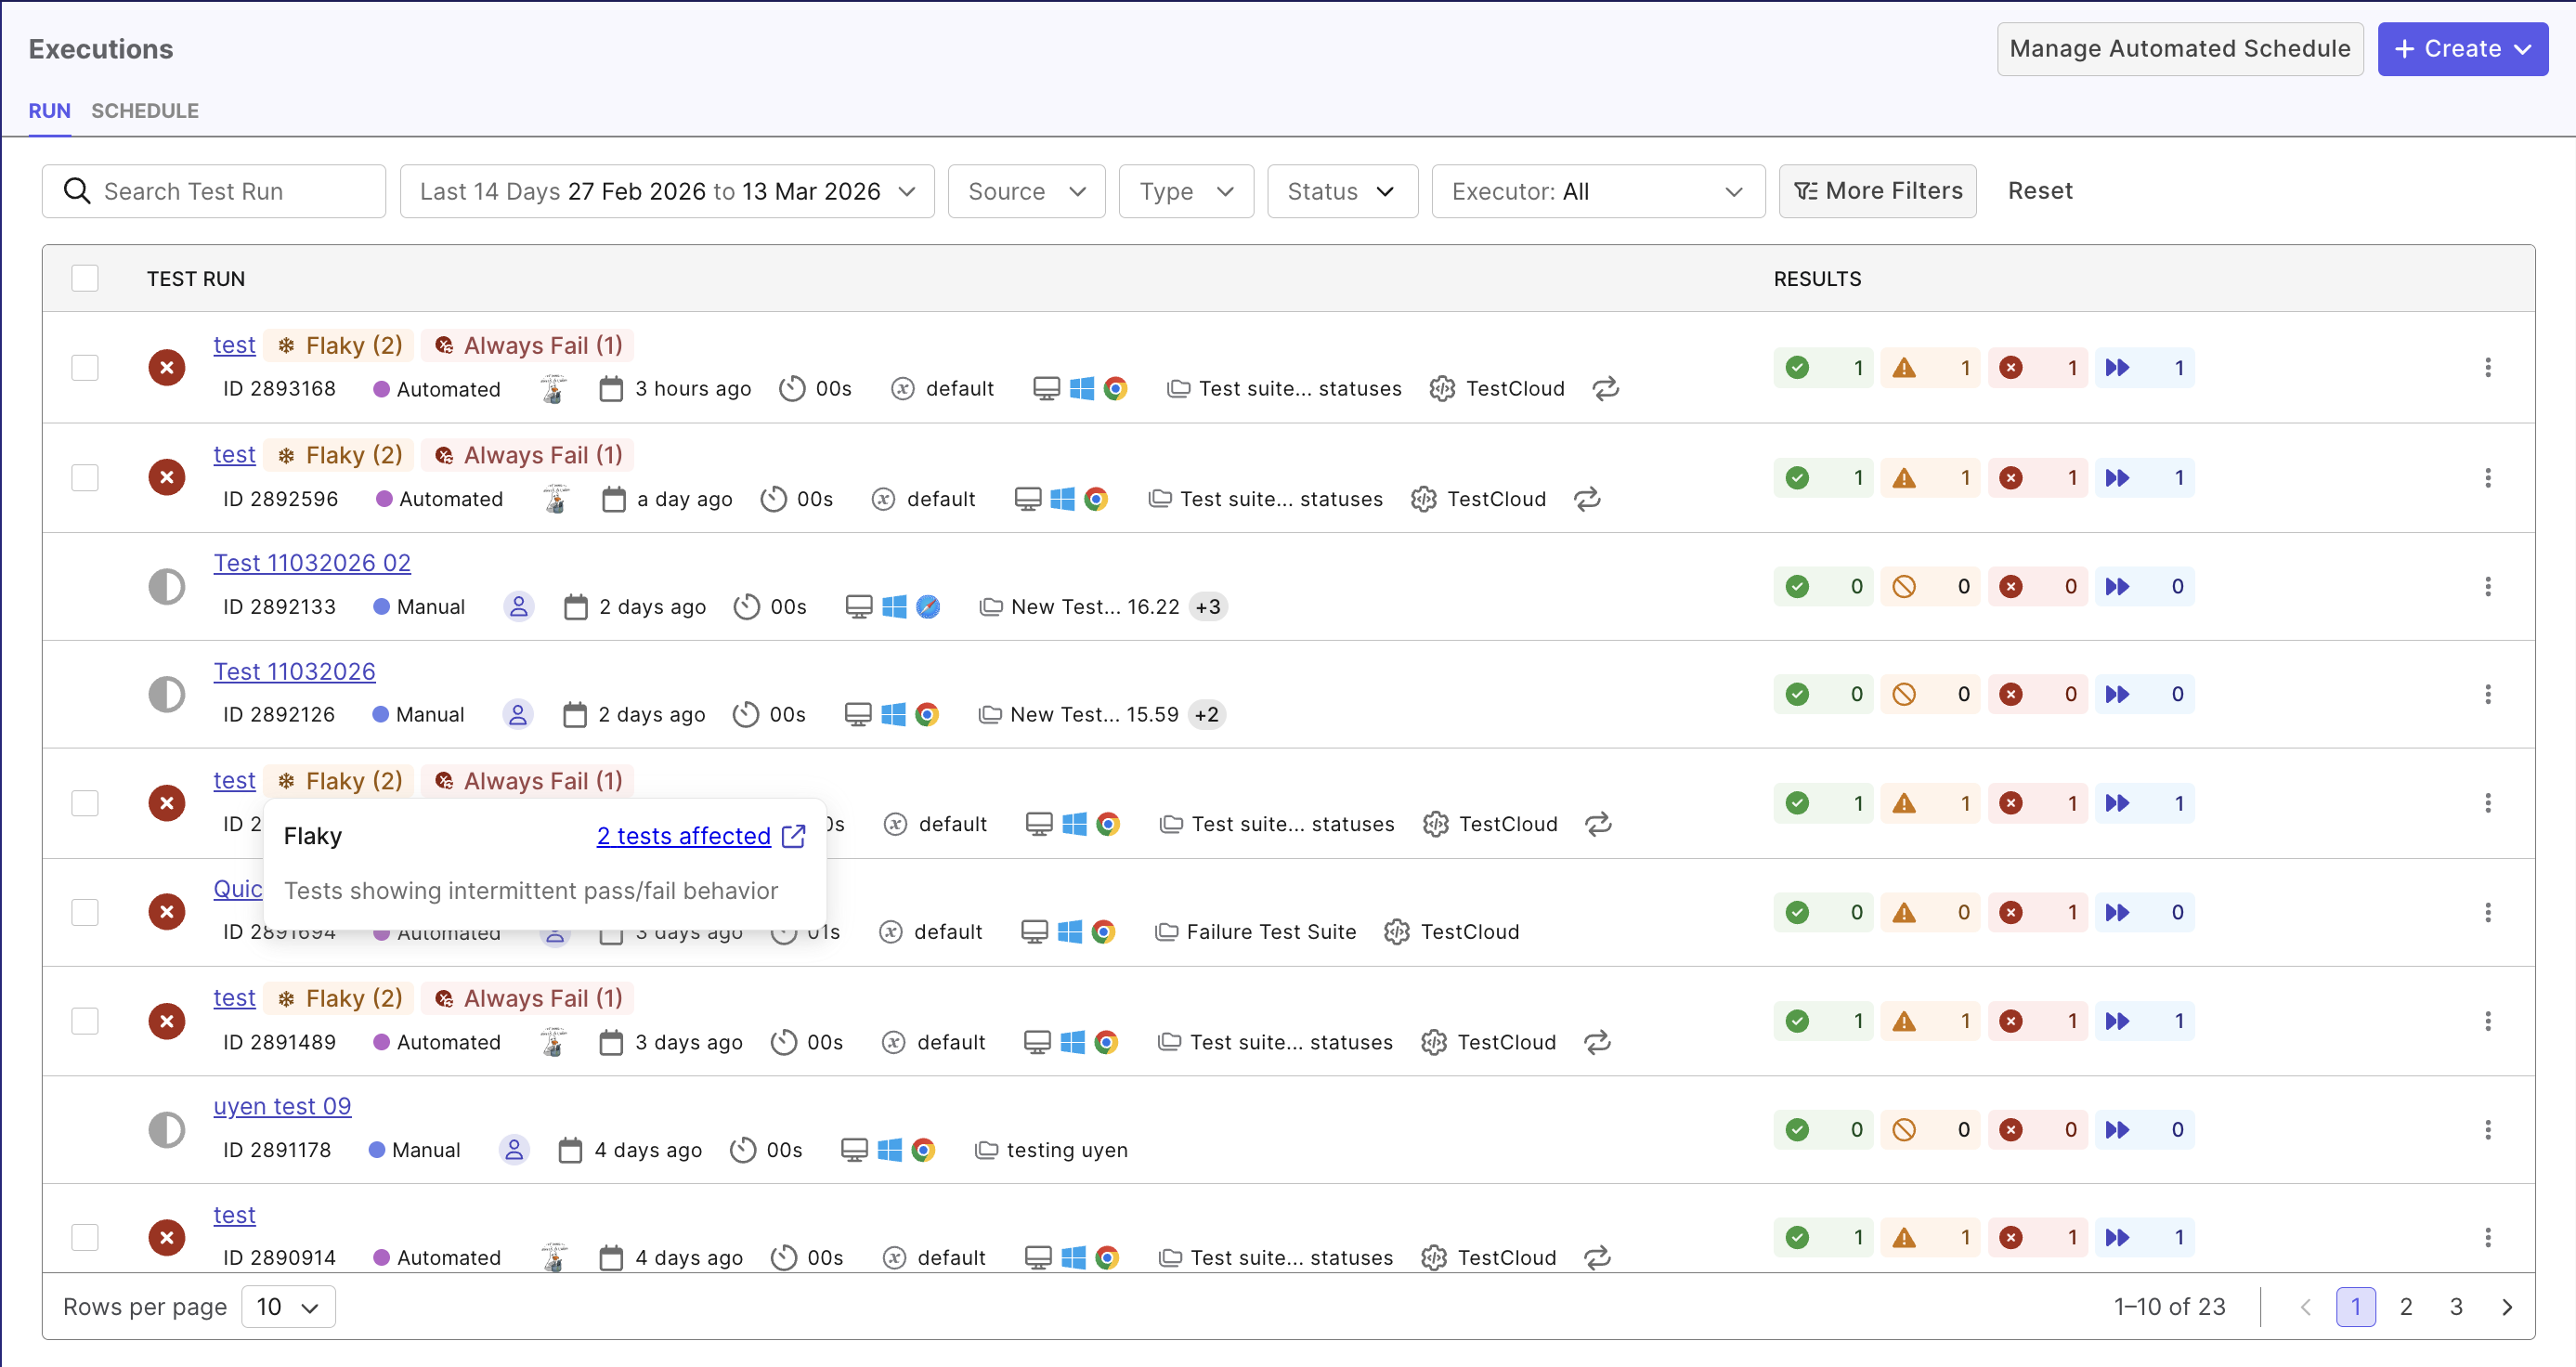The width and height of the screenshot is (2576, 1367).
Task: Click the user avatar icon on Test 11032026 row
Action: pos(517,714)
